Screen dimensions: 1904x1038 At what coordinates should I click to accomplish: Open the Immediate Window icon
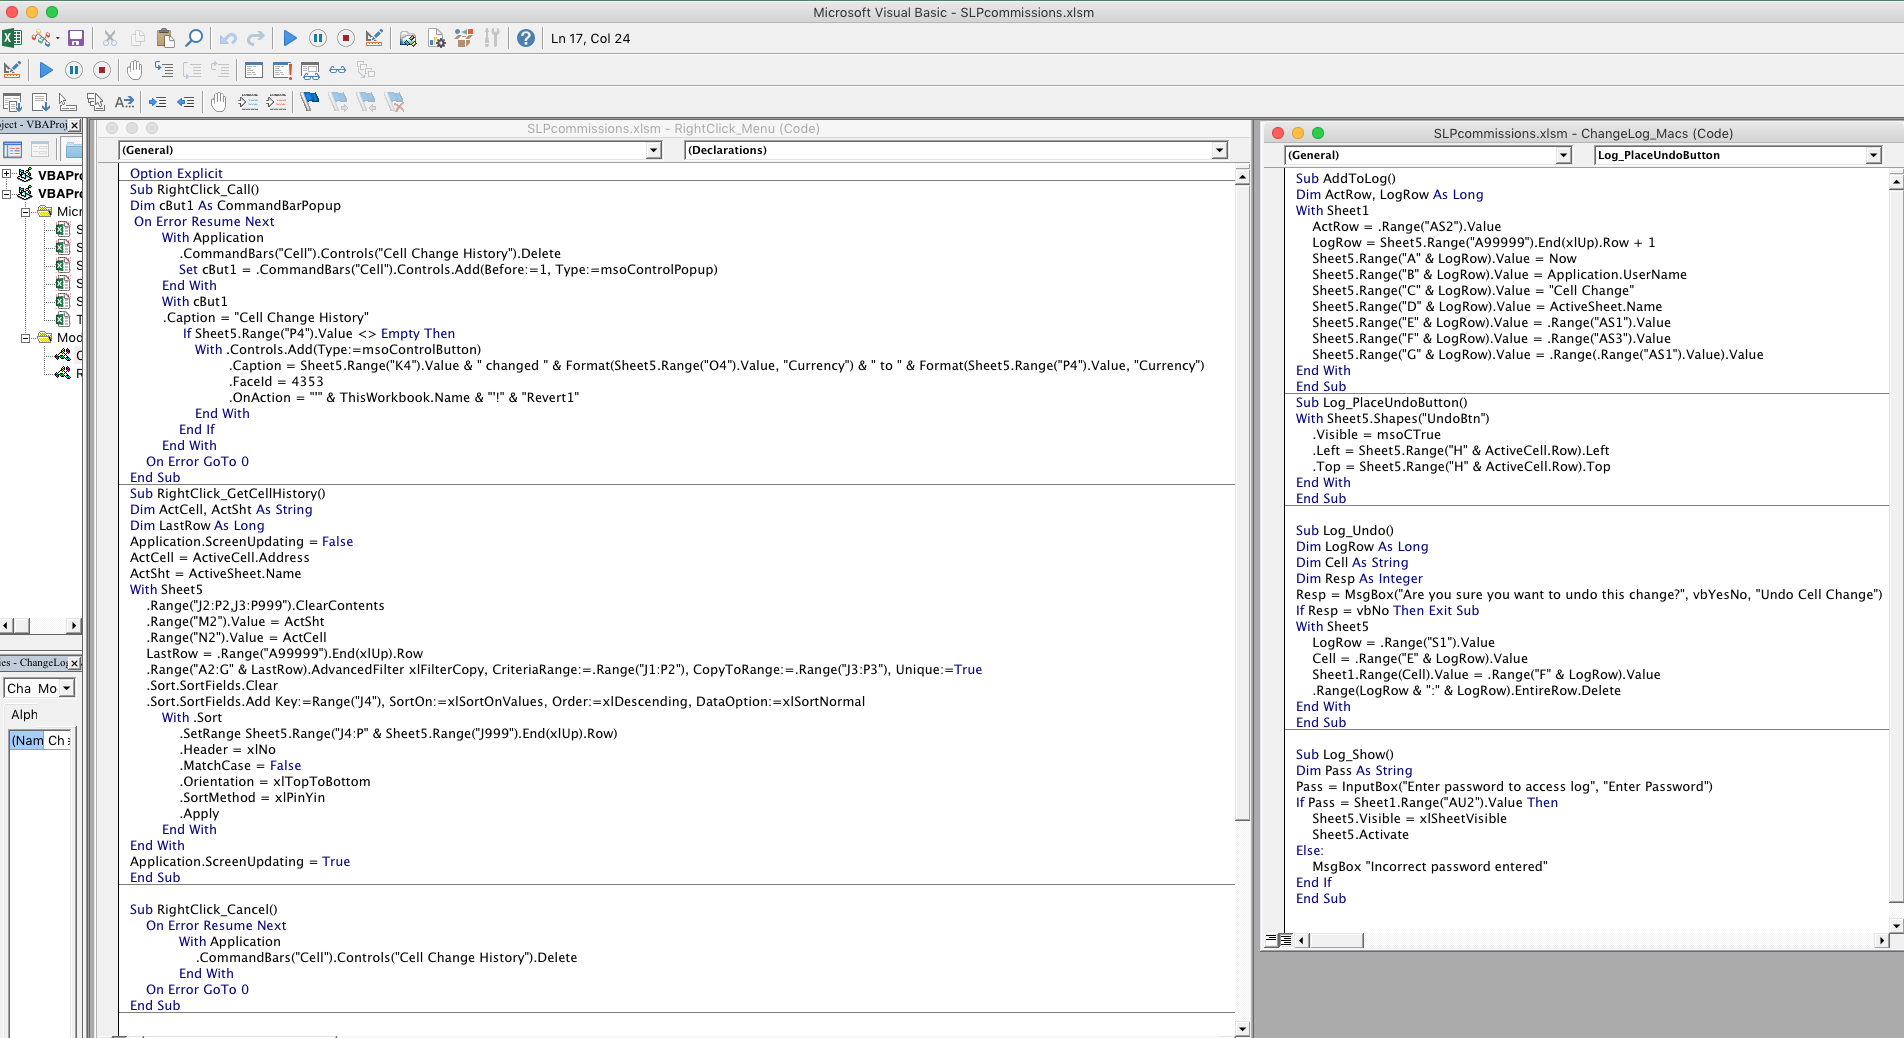coord(282,70)
